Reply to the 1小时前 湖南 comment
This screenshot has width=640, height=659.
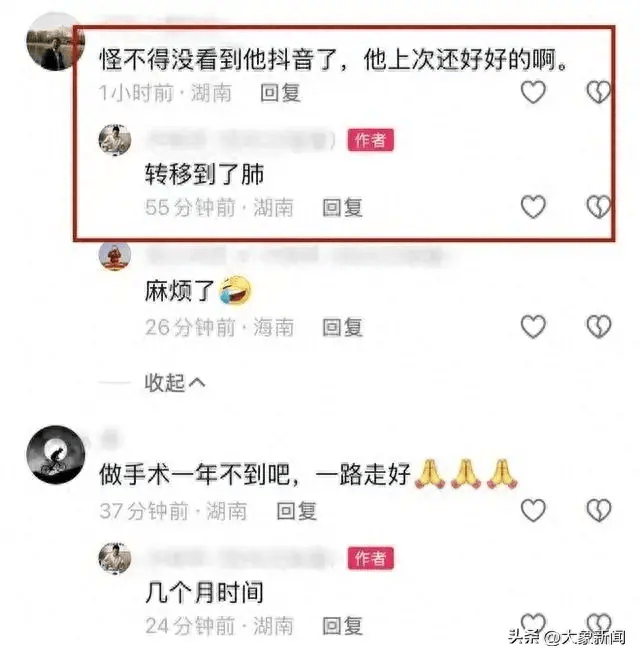click(280, 93)
